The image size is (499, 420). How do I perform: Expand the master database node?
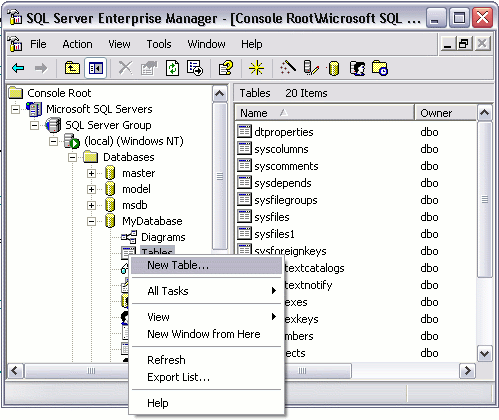click(x=91, y=173)
